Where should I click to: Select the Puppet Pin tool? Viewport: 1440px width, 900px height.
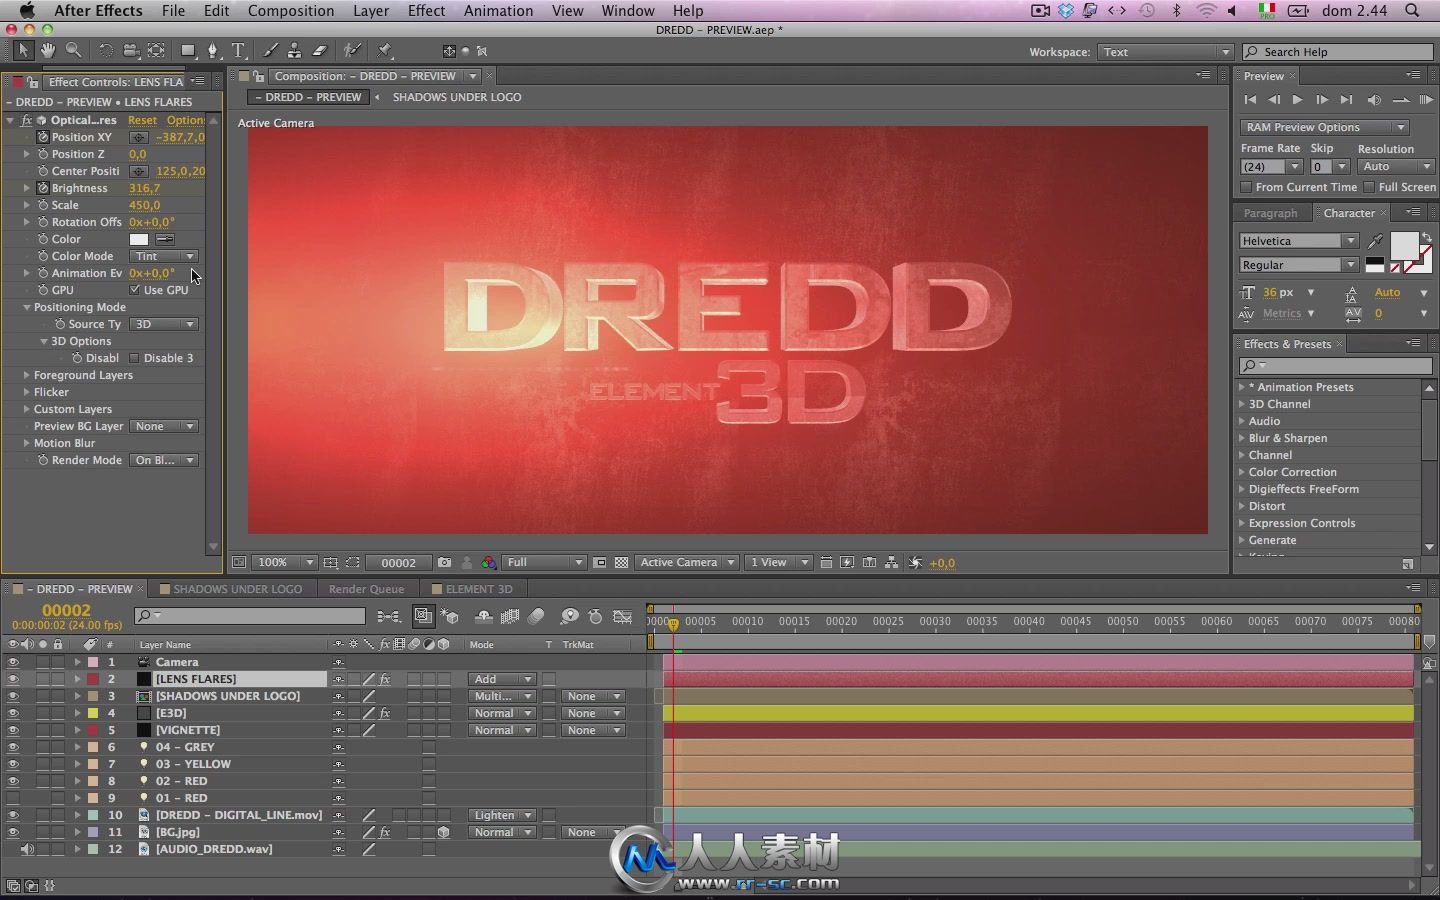pyautogui.click(x=385, y=50)
